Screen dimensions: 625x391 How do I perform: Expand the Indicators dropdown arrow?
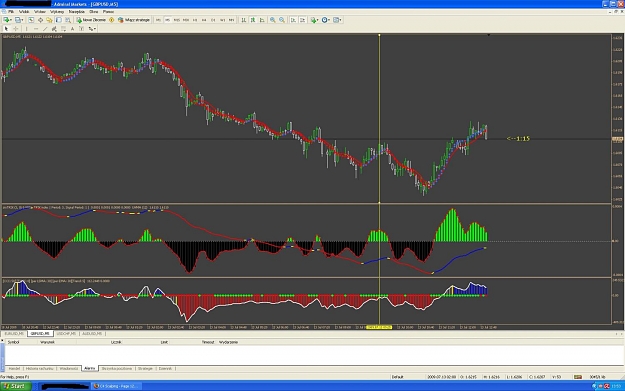pyautogui.click(x=318, y=20)
